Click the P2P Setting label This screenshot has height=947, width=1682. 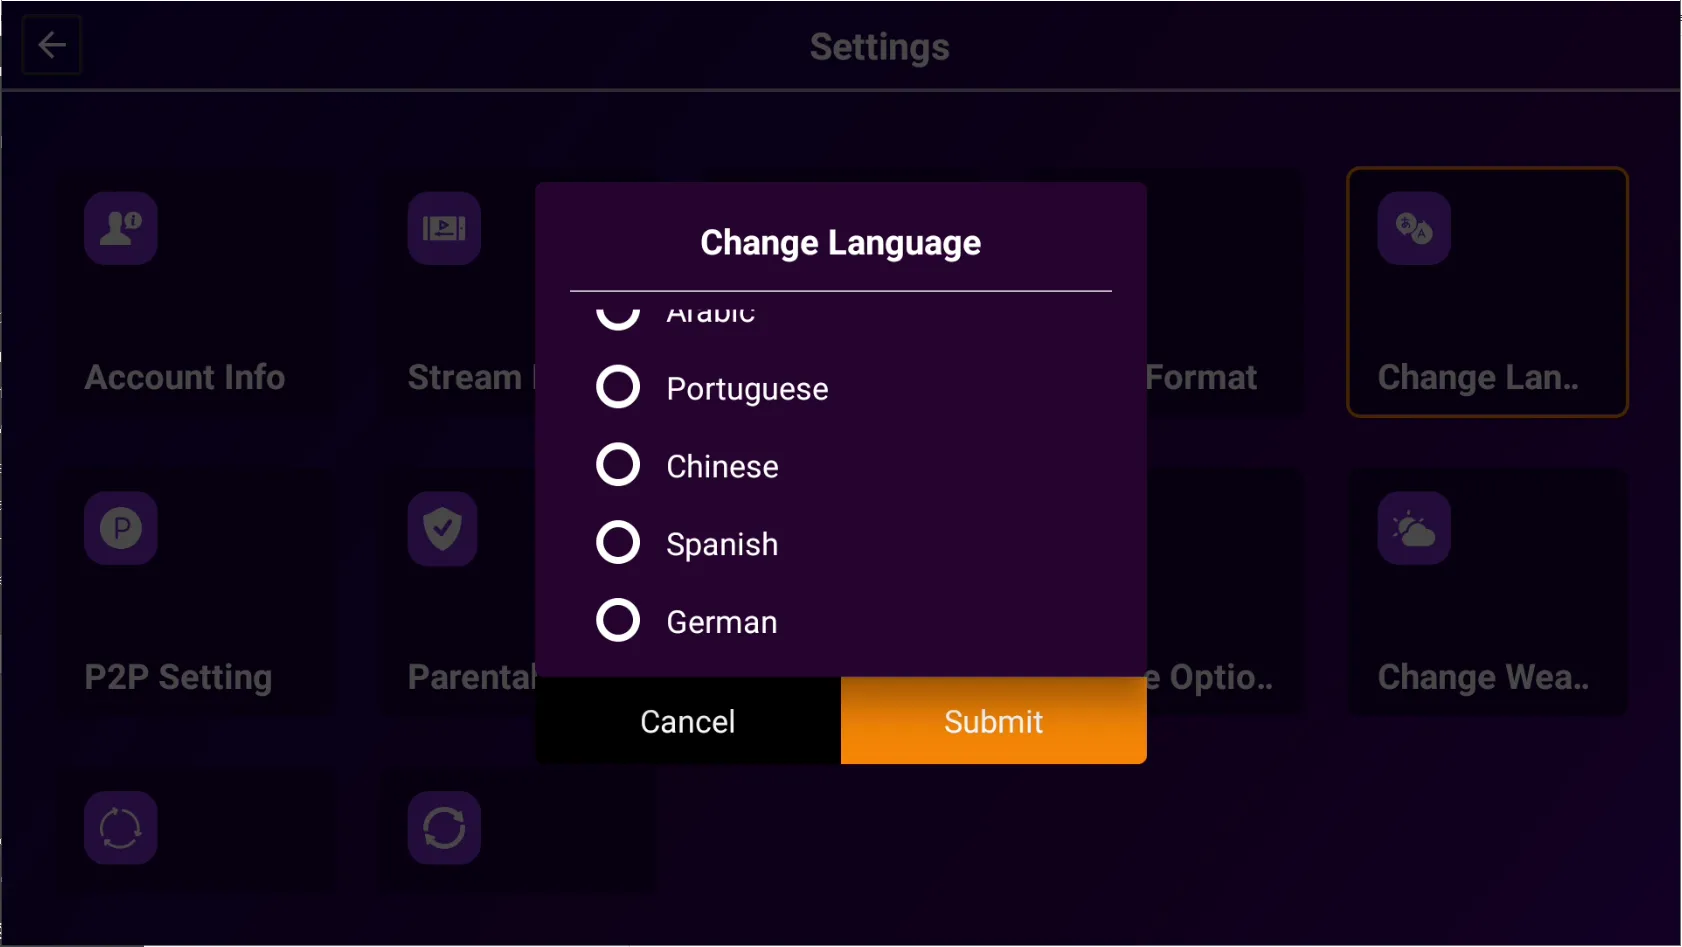pos(178,677)
